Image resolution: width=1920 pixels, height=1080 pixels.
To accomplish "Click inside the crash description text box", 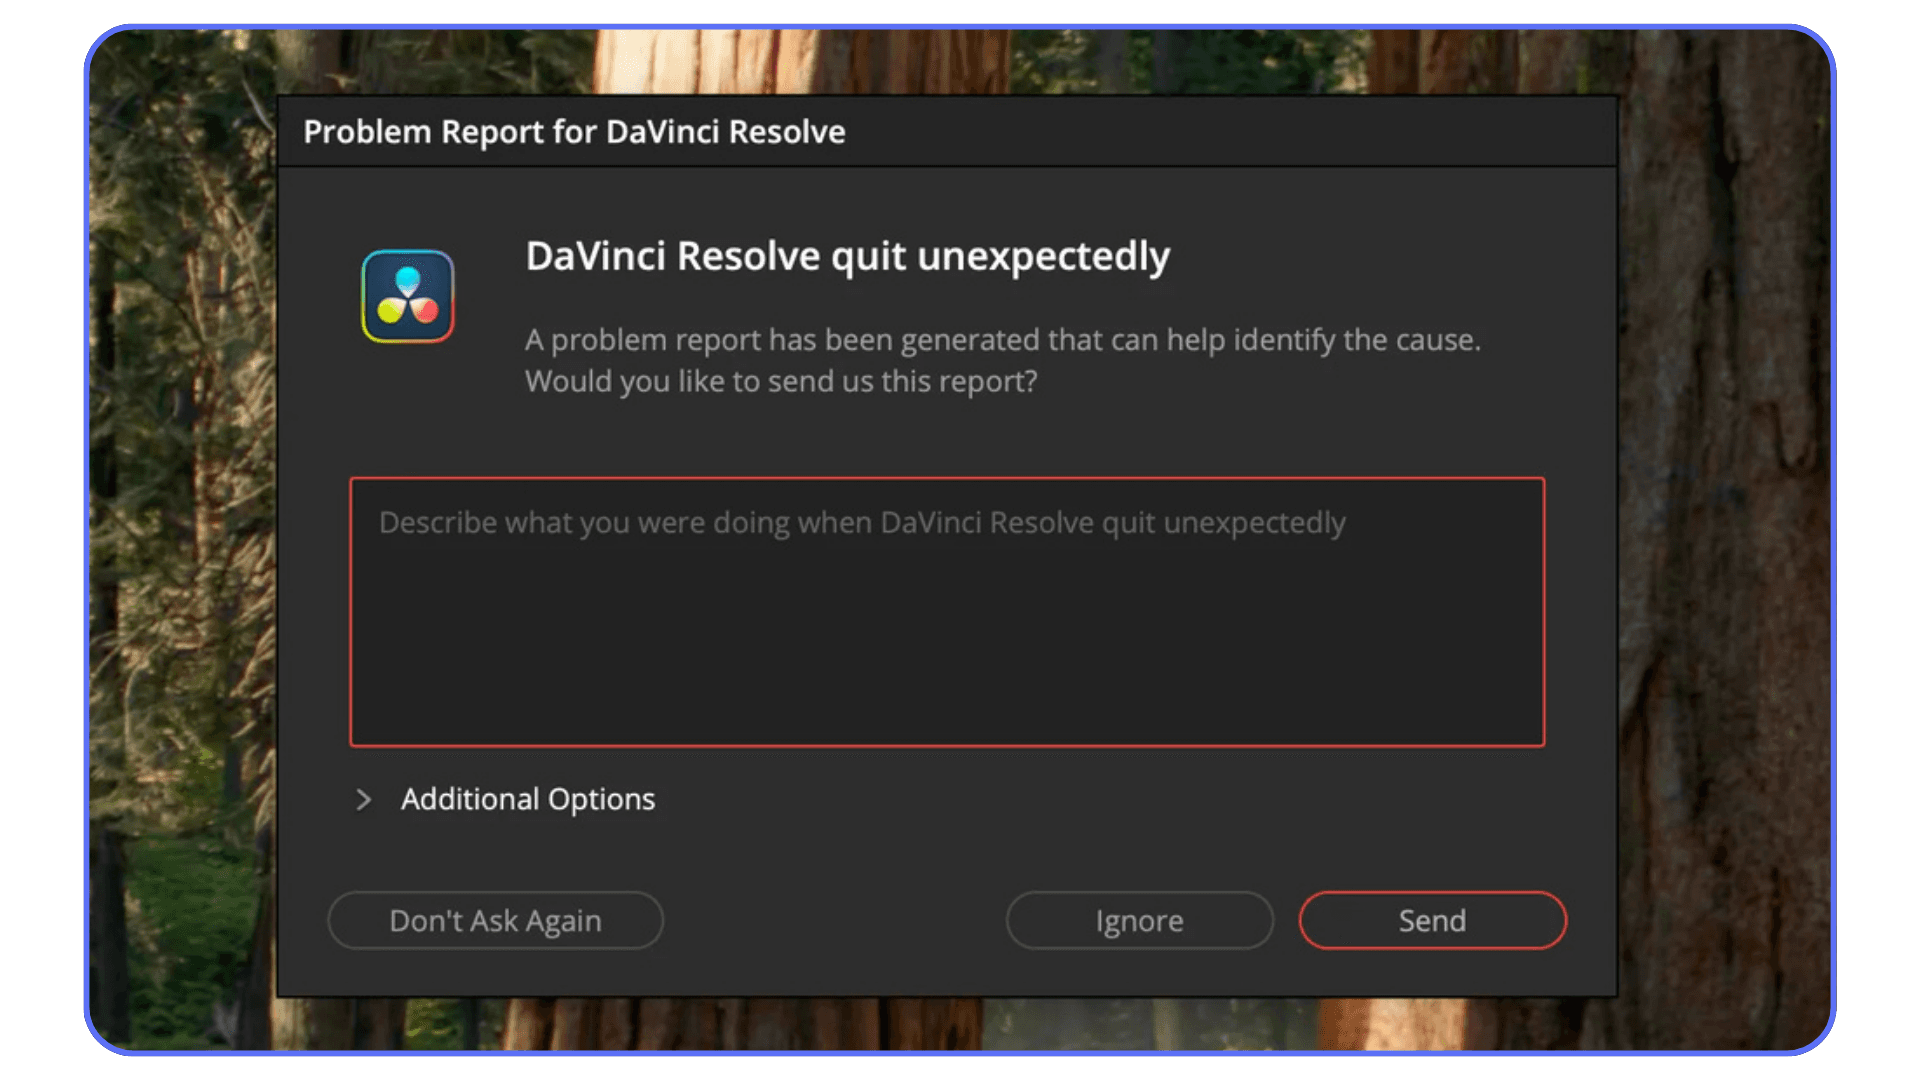I will click(x=947, y=612).
